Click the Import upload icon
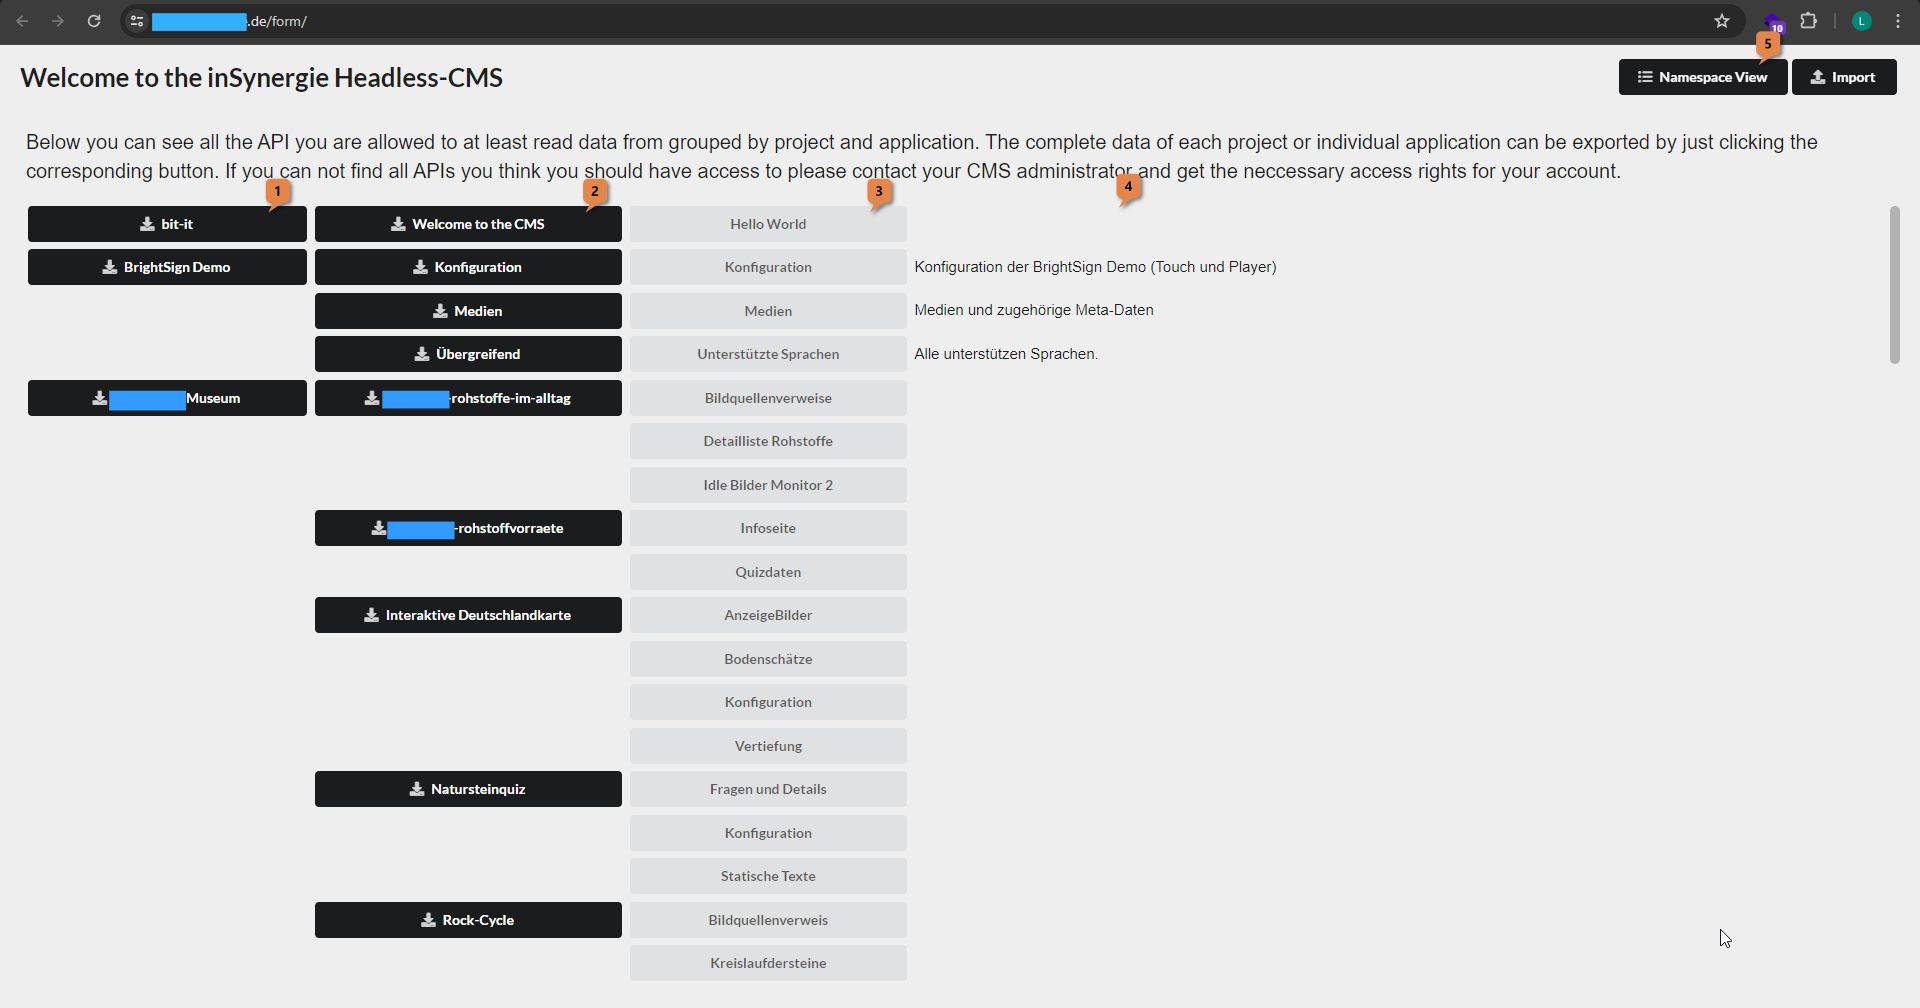Image resolution: width=1920 pixels, height=1008 pixels. pos(1818,77)
